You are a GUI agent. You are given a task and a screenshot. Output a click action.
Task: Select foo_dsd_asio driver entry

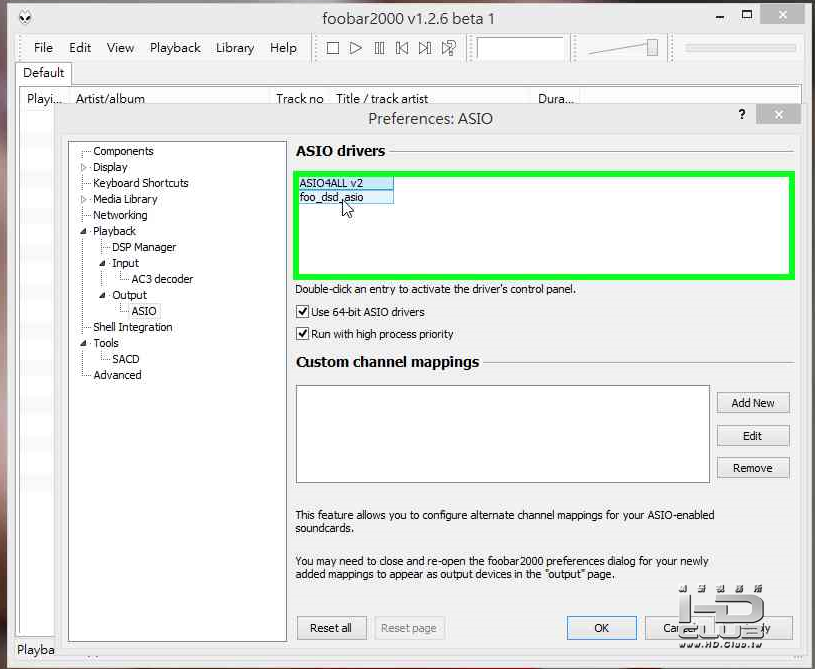346,197
